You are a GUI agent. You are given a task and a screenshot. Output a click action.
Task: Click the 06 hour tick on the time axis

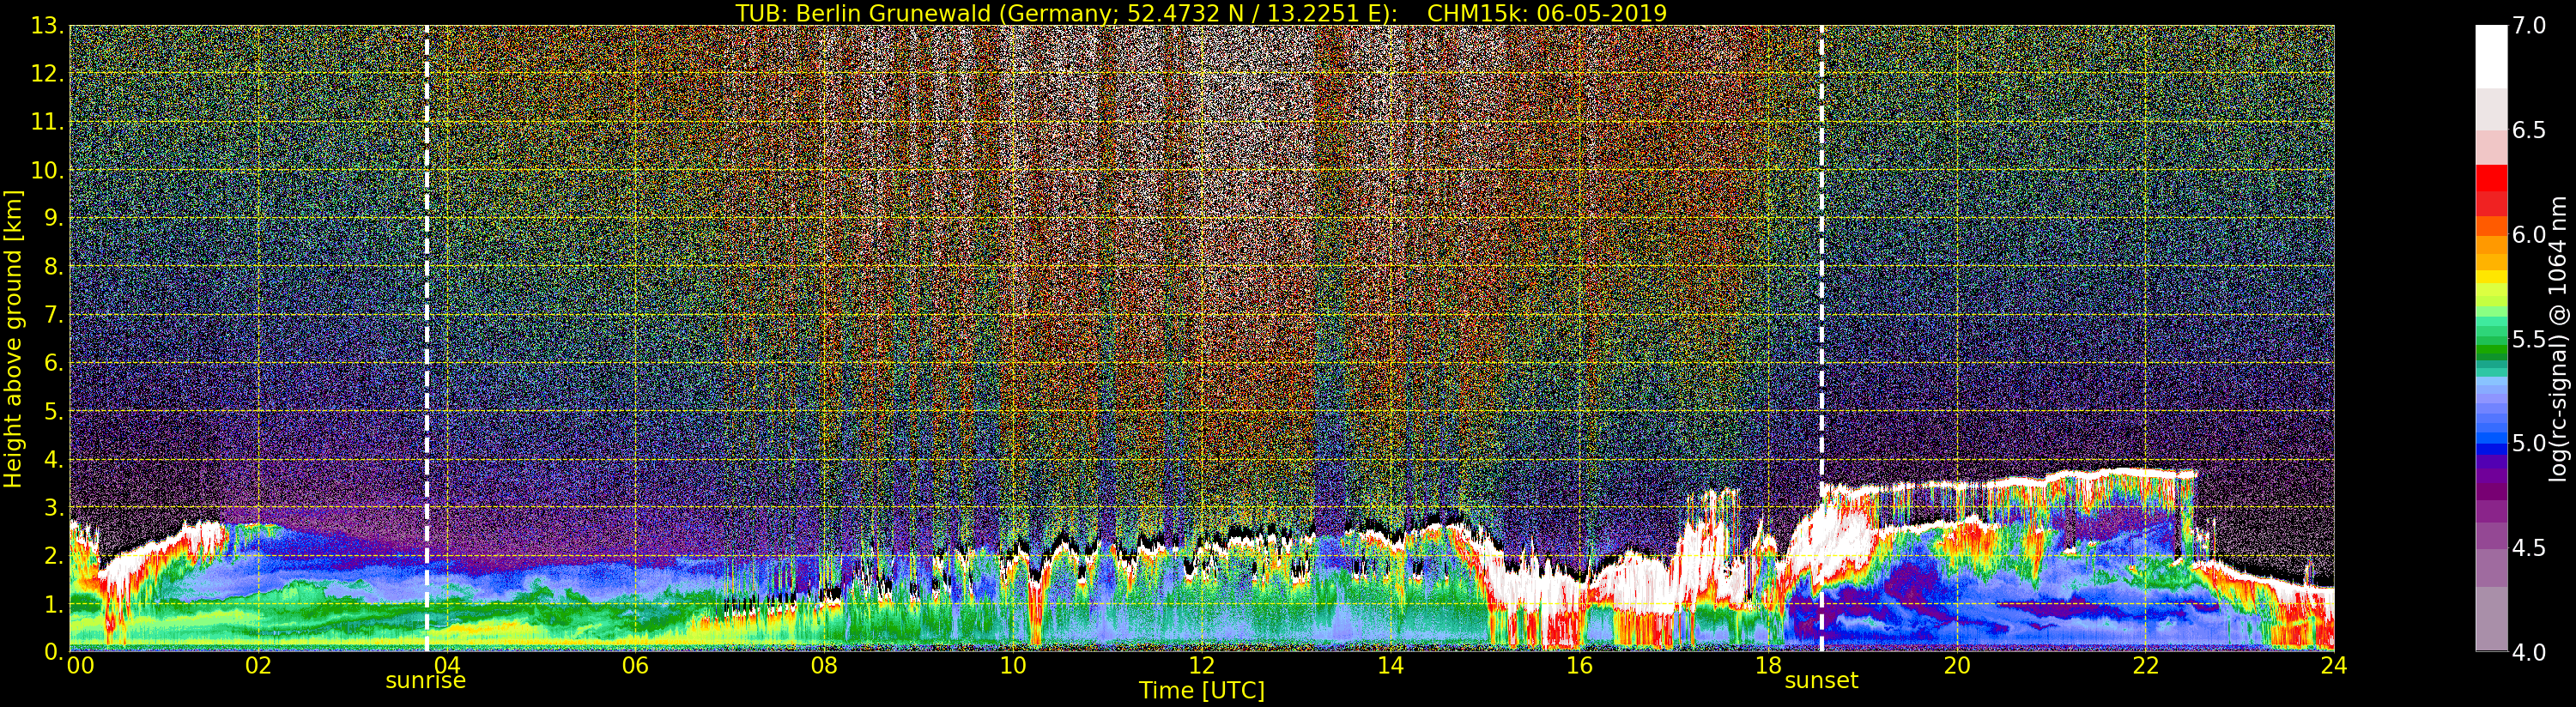(x=635, y=666)
